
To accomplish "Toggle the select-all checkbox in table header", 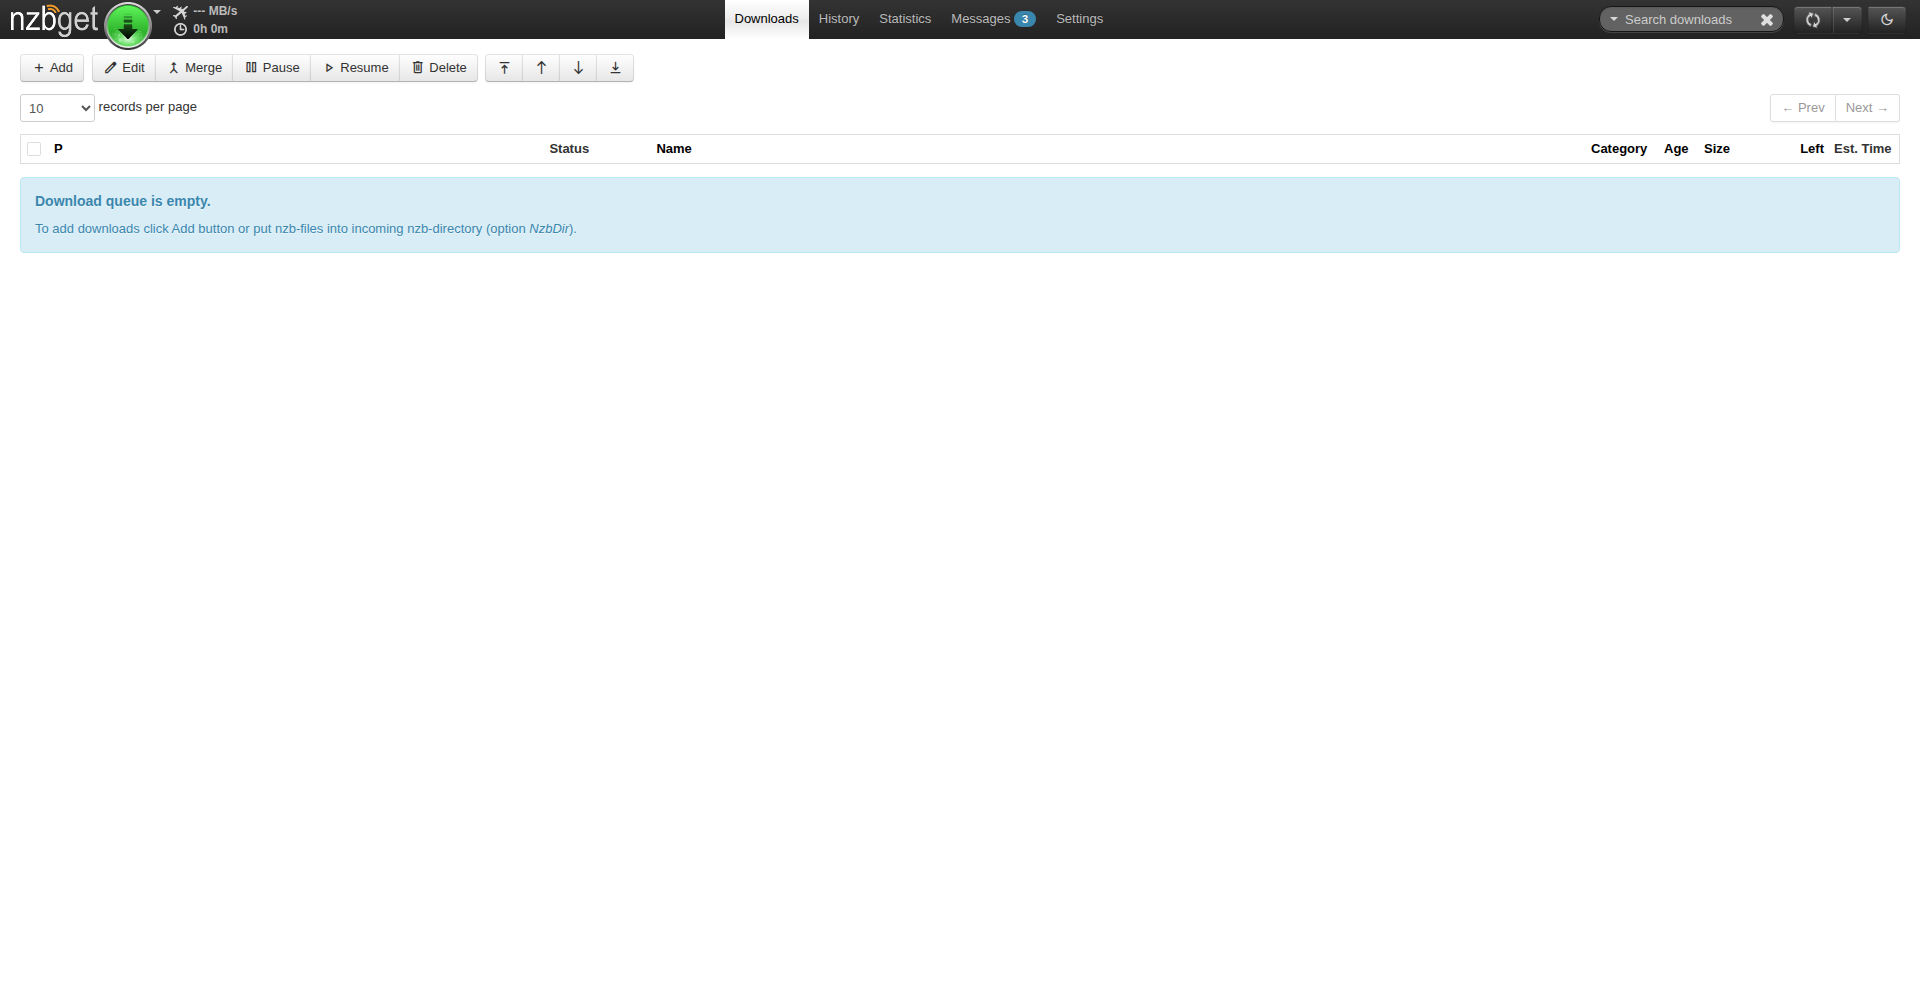I will click(33, 148).
